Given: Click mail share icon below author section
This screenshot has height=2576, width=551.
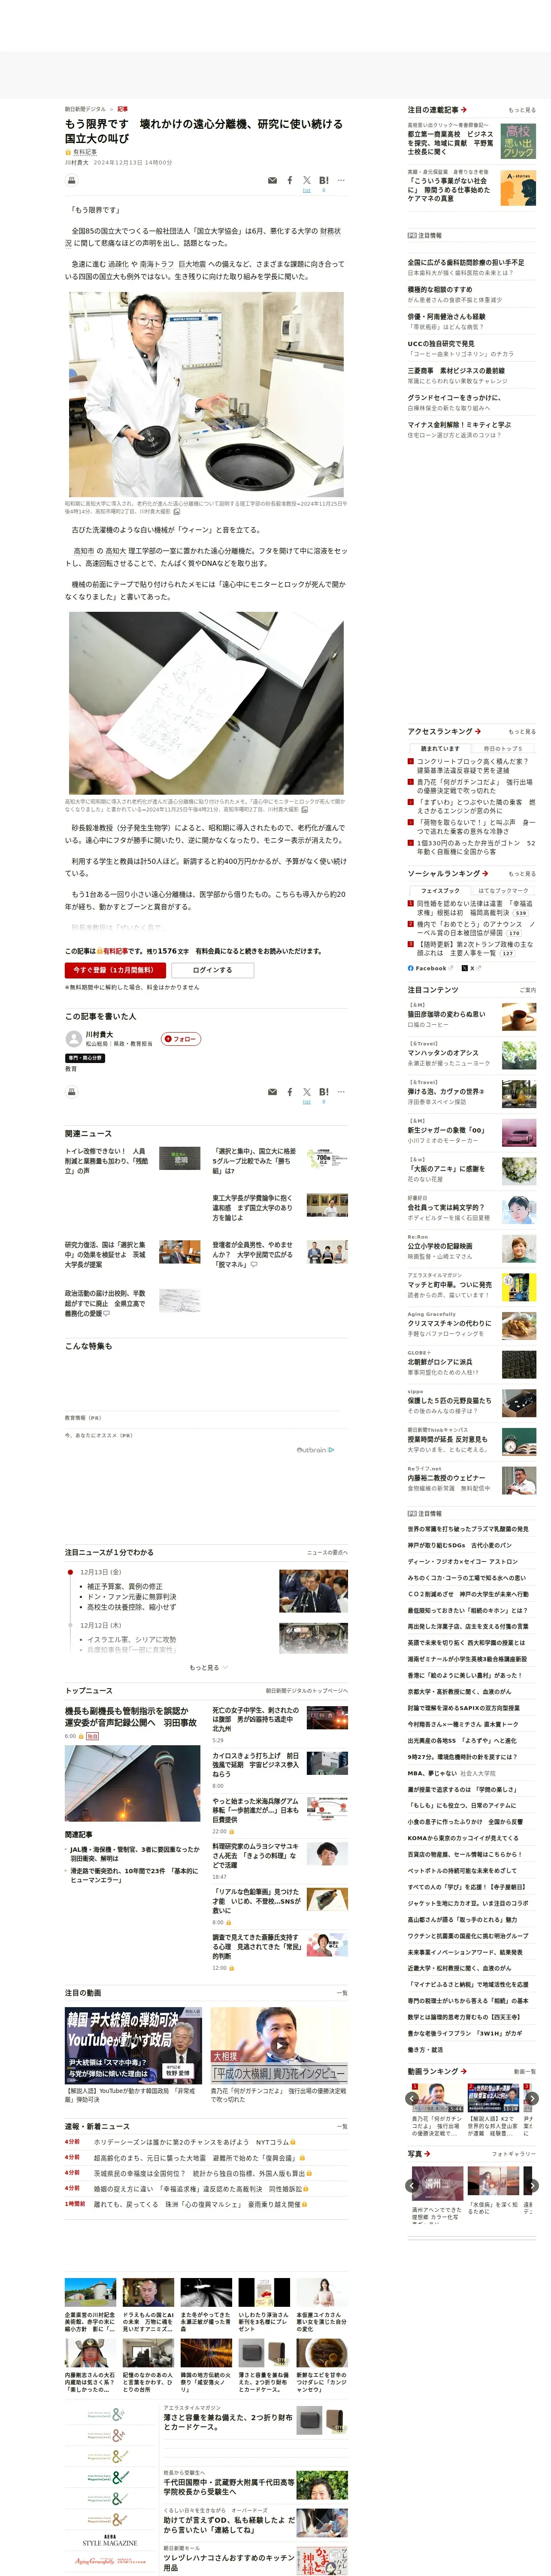Looking at the screenshot, I should (272, 1092).
